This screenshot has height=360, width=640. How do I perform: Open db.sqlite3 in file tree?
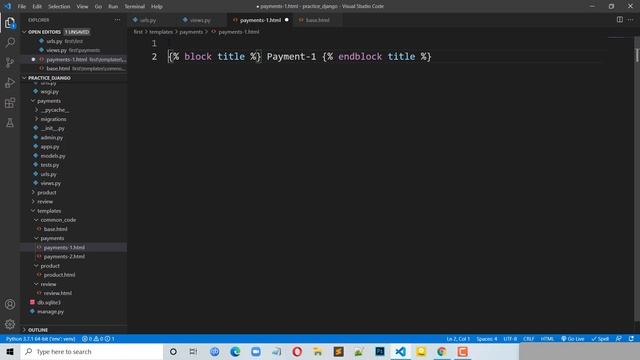click(x=49, y=302)
